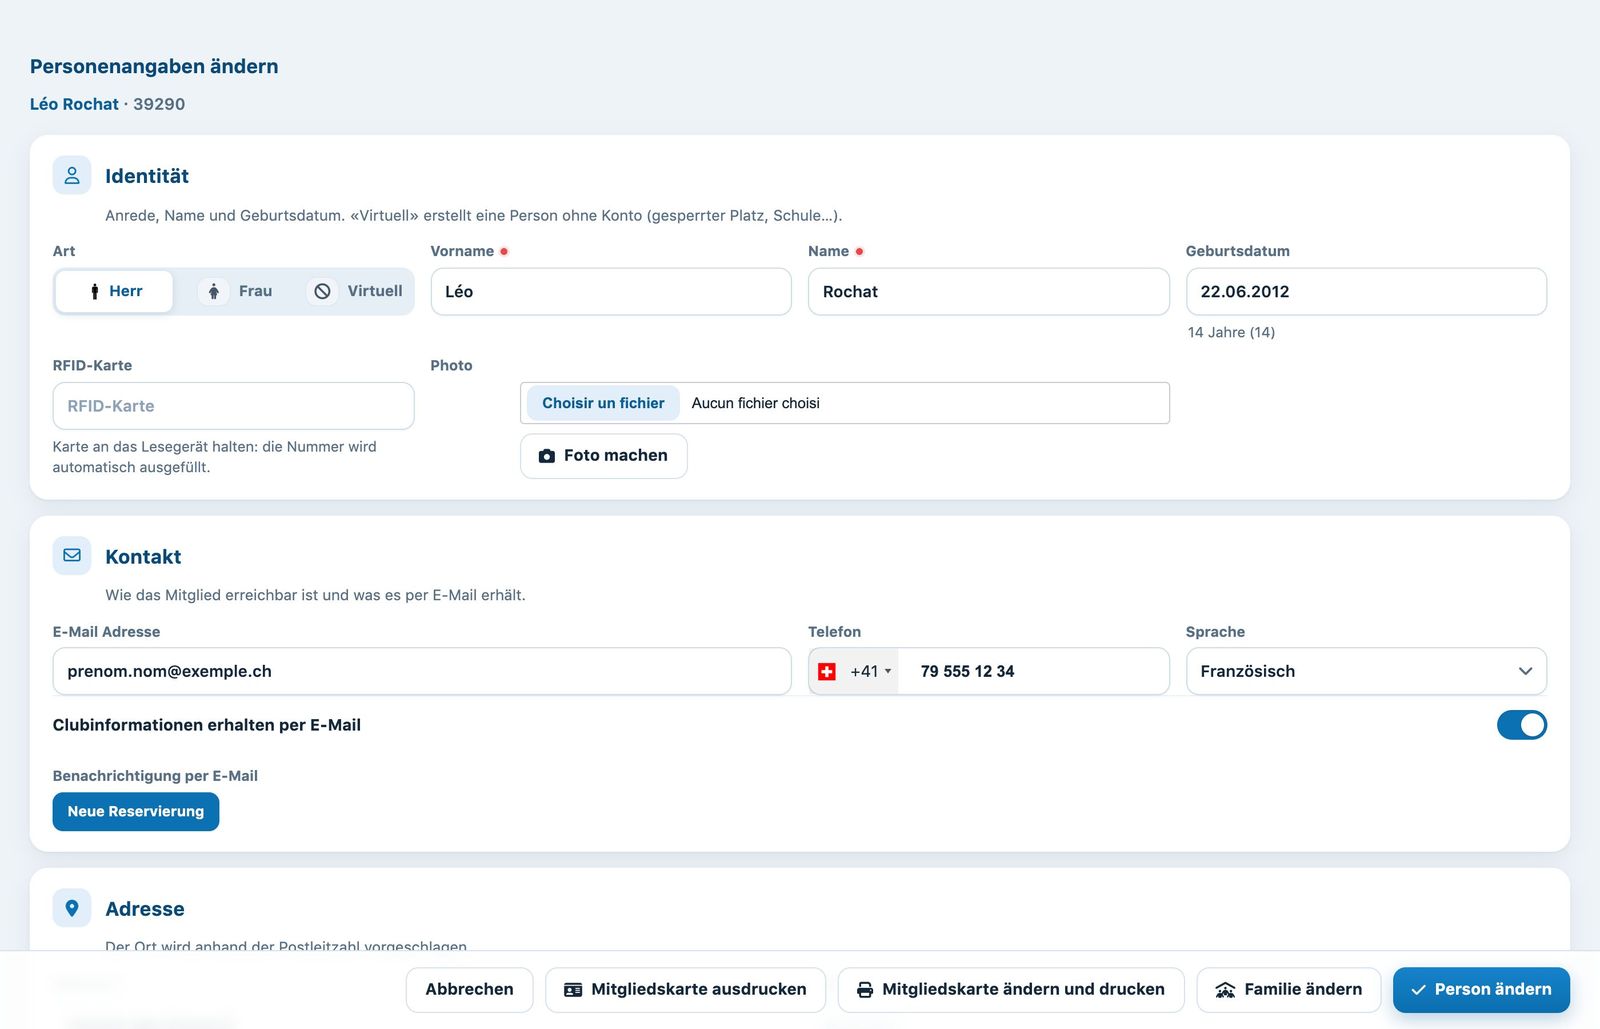Select the Frau option
This screenshot has height=1029, width=1600.
pos(236,291)
